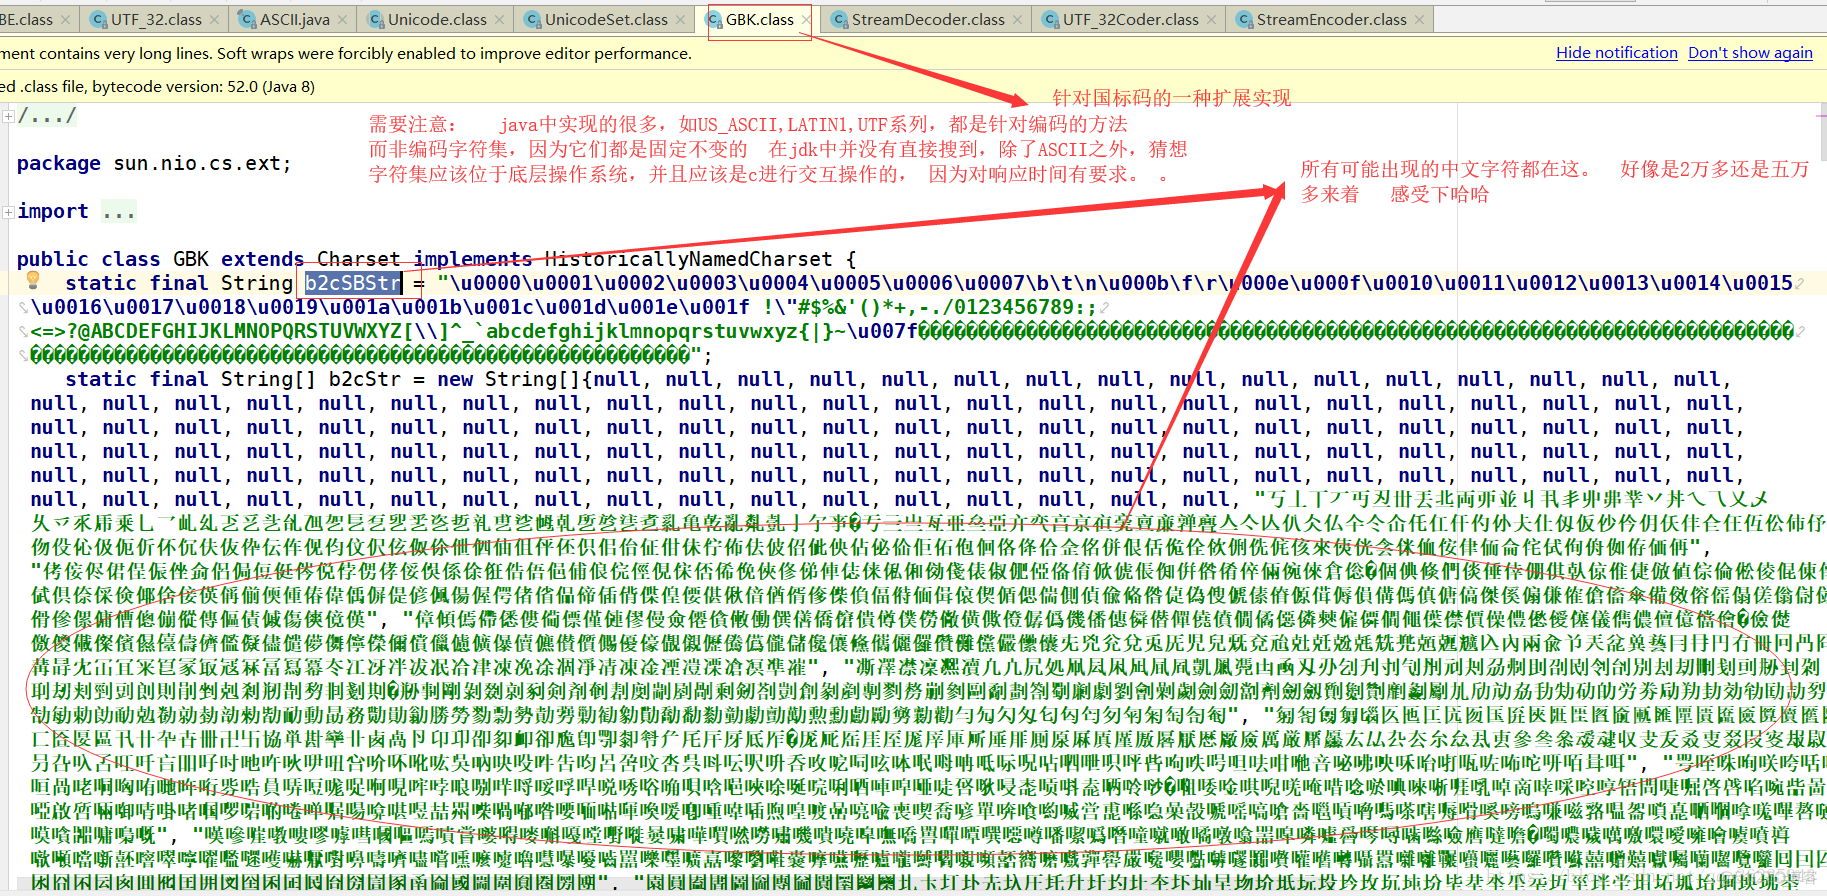Click the soft wraps notification message
The height and width of the screenshot is (896, 1827).
[345, 53]
